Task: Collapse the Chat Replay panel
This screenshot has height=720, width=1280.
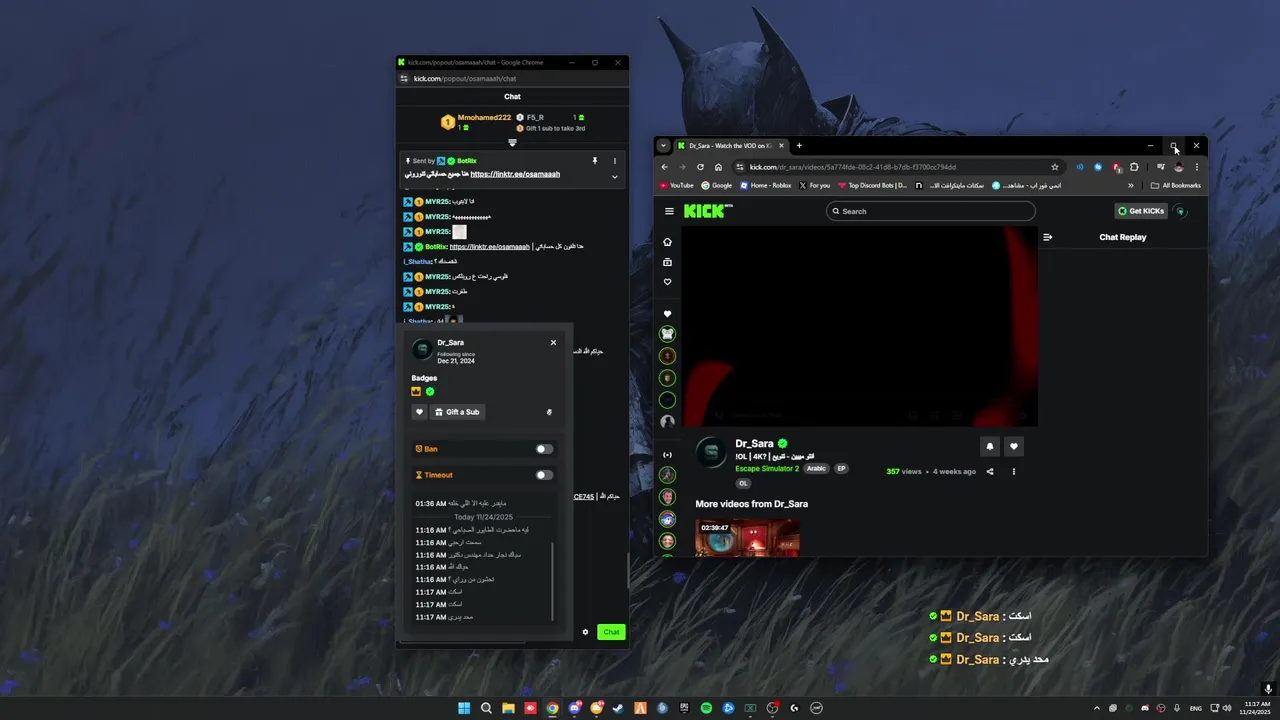Action: click(x=1048, y=237)
